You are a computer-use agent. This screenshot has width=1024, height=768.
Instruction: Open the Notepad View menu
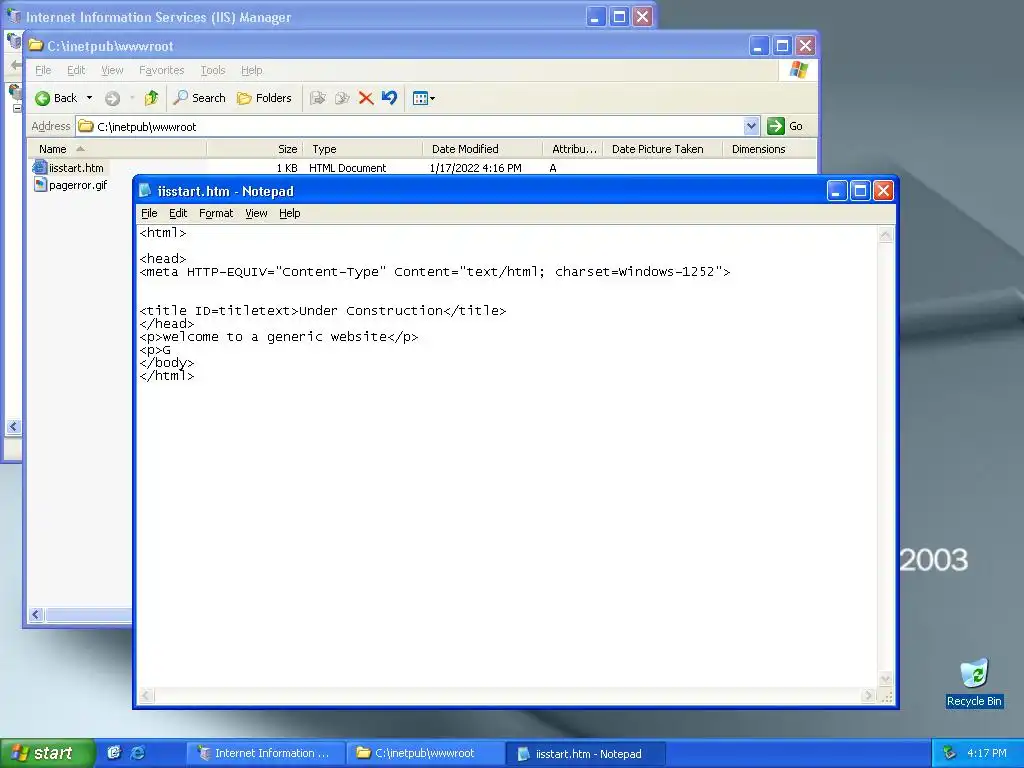[256, 213]
